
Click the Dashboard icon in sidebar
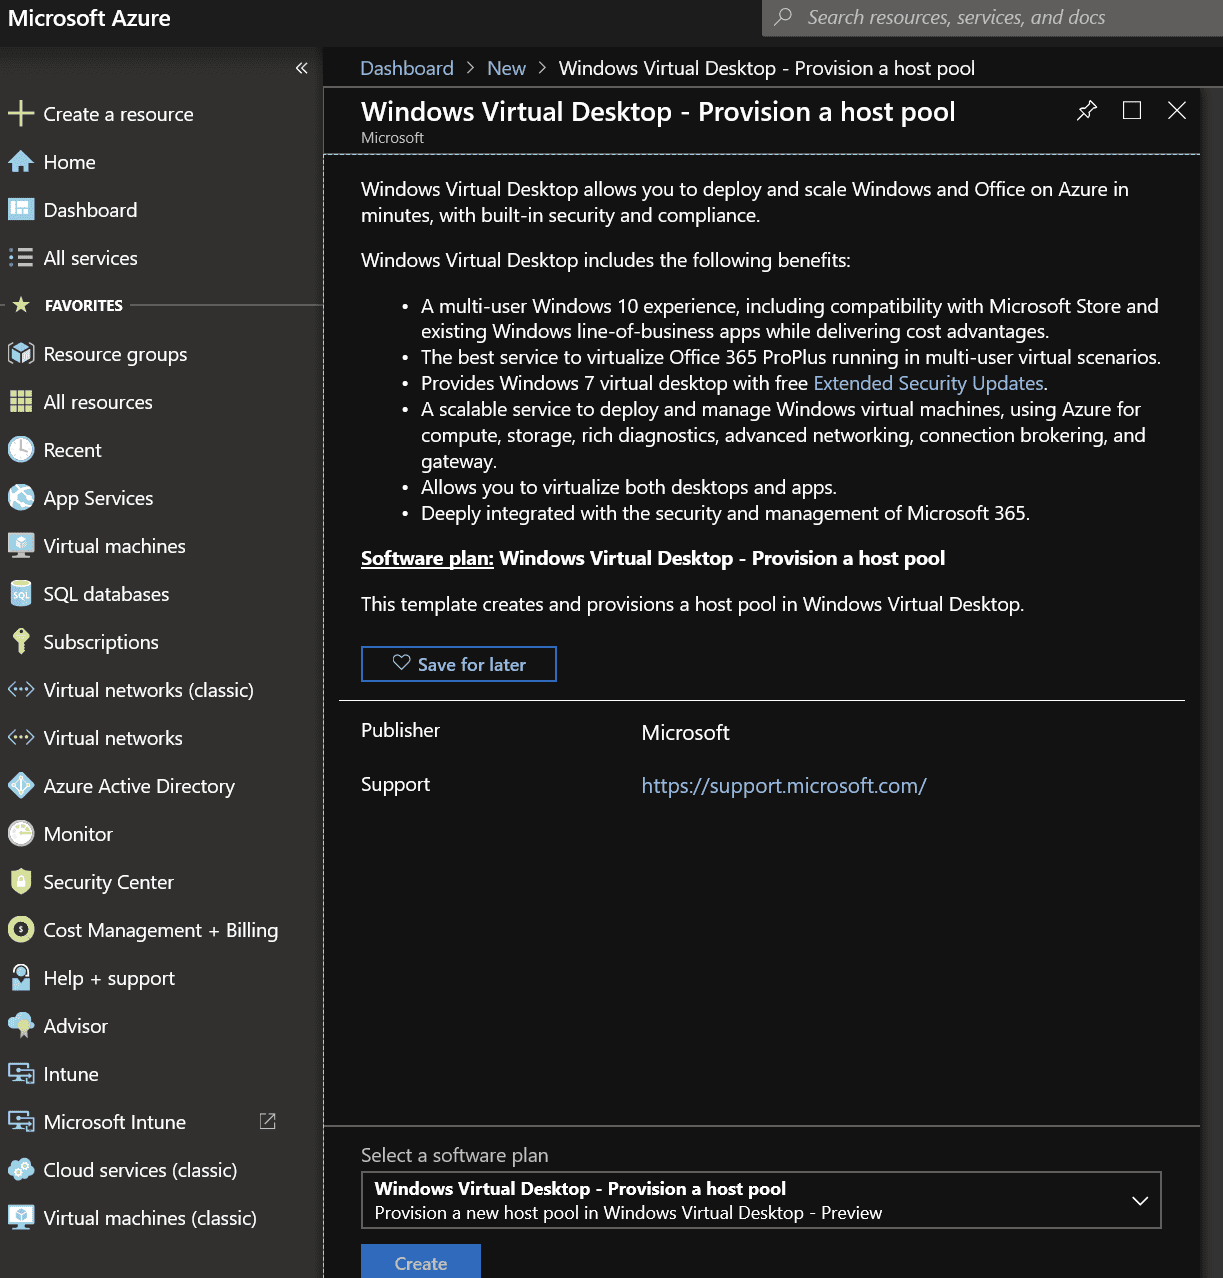pyautogui.click(x=21, y=209)
